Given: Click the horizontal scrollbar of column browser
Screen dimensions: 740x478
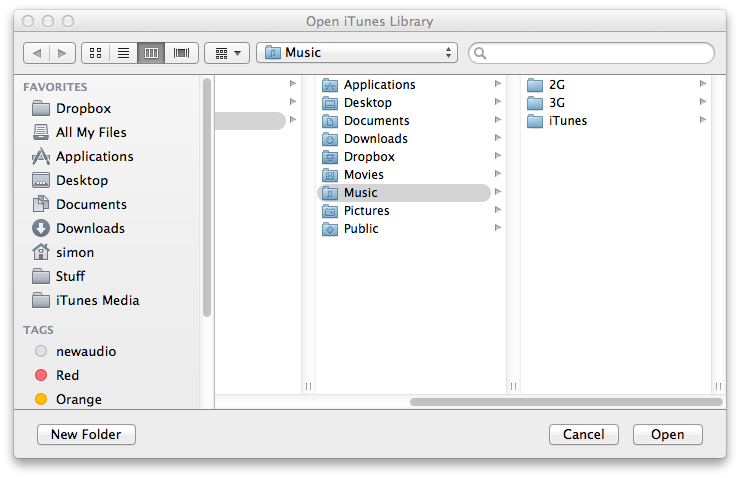Looking at the screenshot, I should (x=566, y=402).
